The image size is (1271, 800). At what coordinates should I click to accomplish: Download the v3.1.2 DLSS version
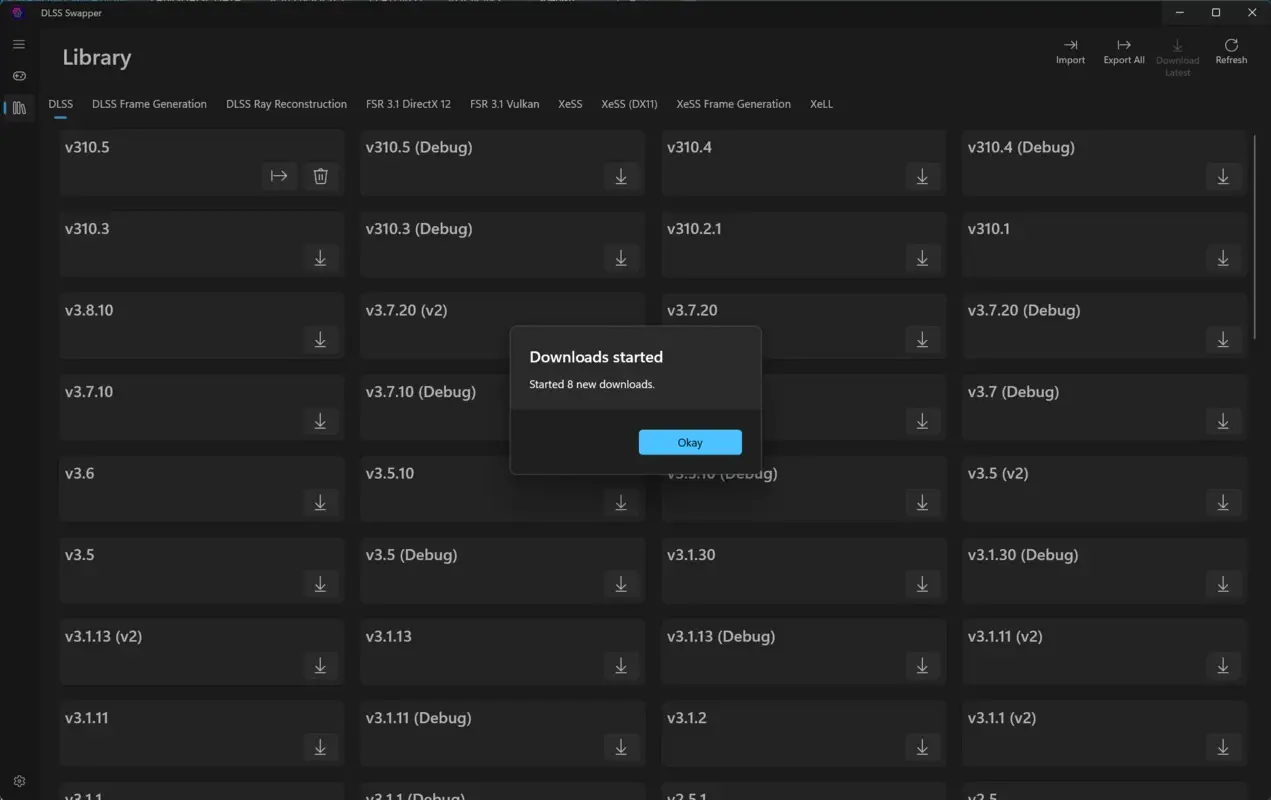pyautogui.click(x=922, y=747)
